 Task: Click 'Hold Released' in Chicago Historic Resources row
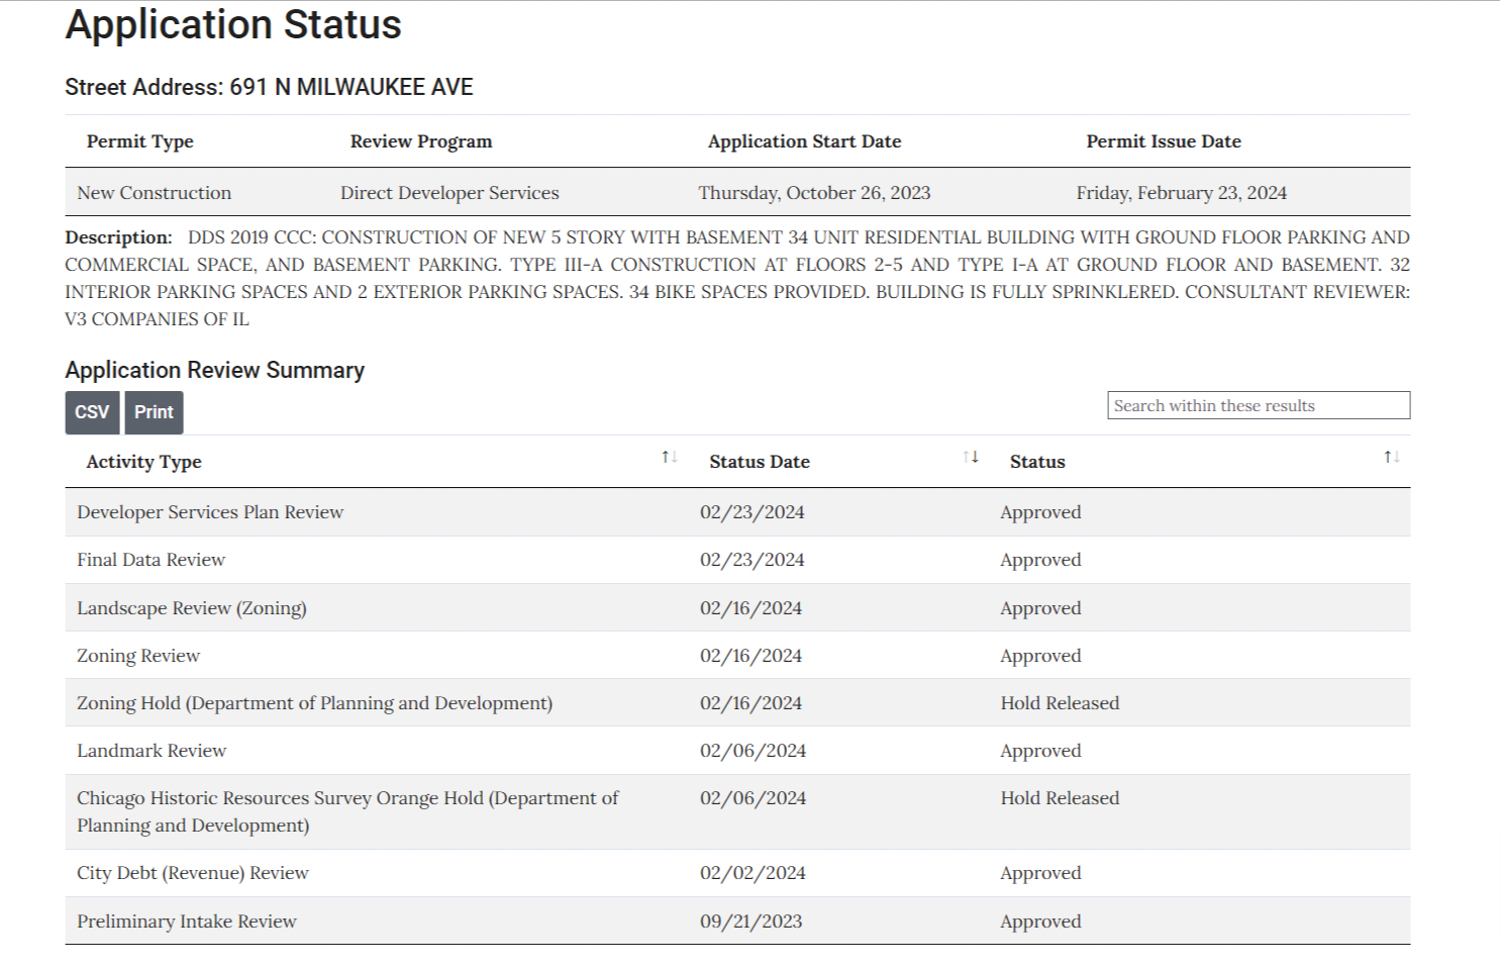pyautogui.click(x=1060, y=798)
